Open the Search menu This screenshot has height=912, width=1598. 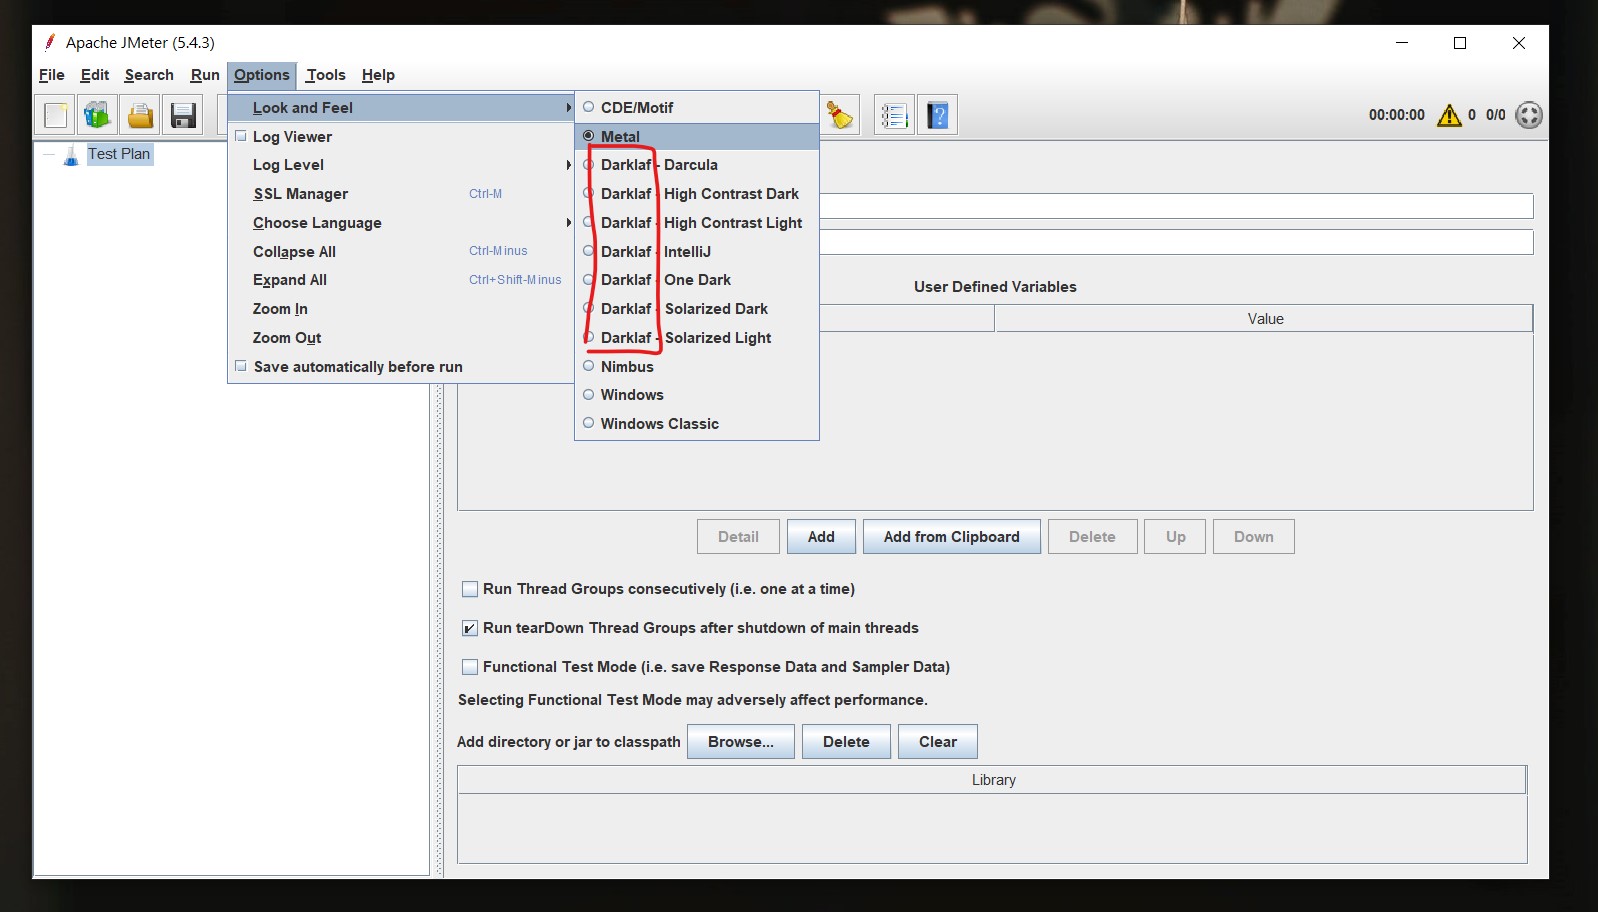(x=149, y=75)
